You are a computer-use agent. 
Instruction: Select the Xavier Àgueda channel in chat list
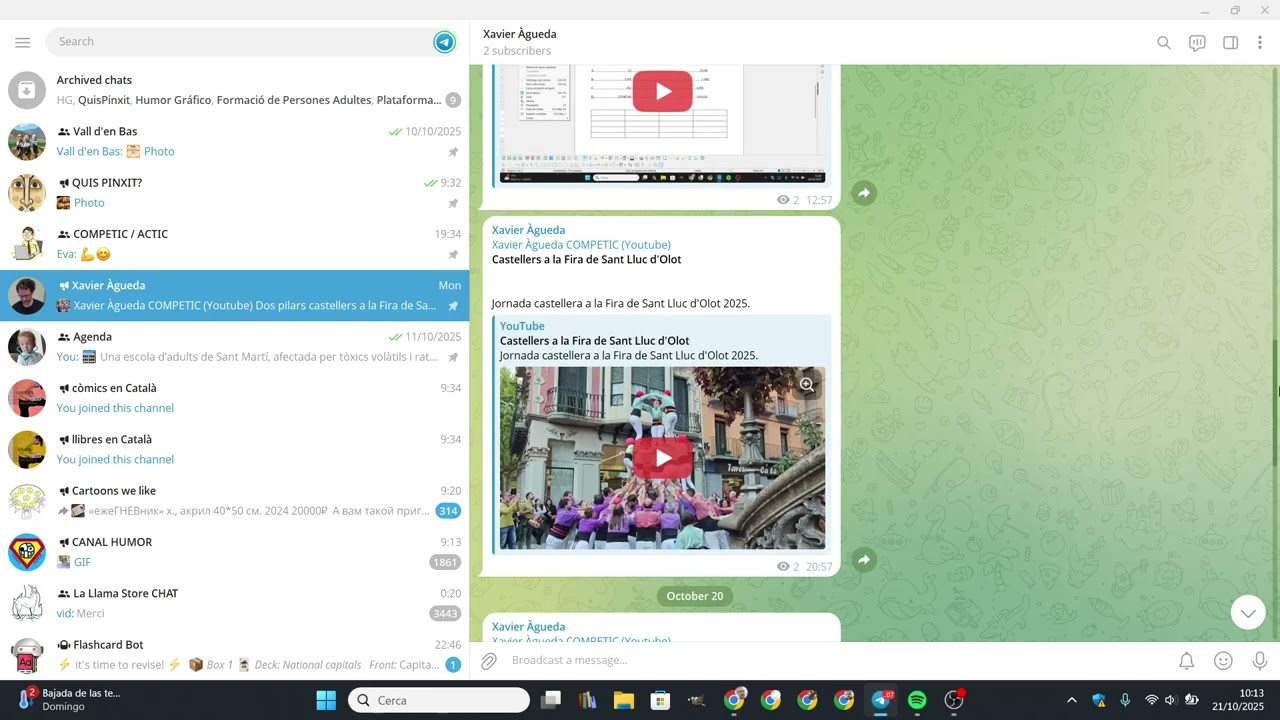click(234, 296)
